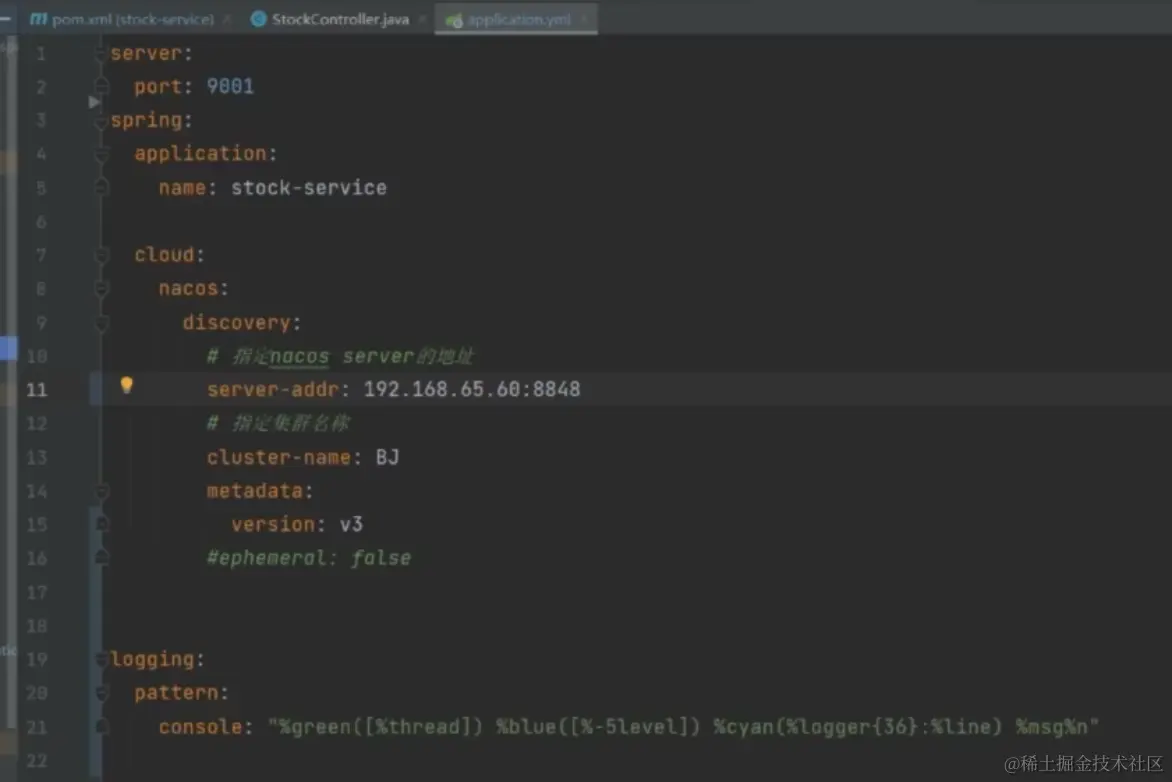Click the console pattern string value
The height and width of the screenshot is (782, 1172).
coord(683,727)
